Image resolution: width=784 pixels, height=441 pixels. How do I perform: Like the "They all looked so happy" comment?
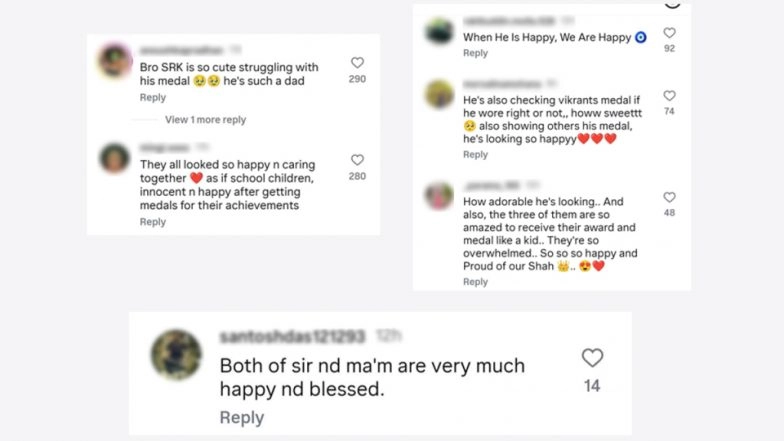pos(357,160)
